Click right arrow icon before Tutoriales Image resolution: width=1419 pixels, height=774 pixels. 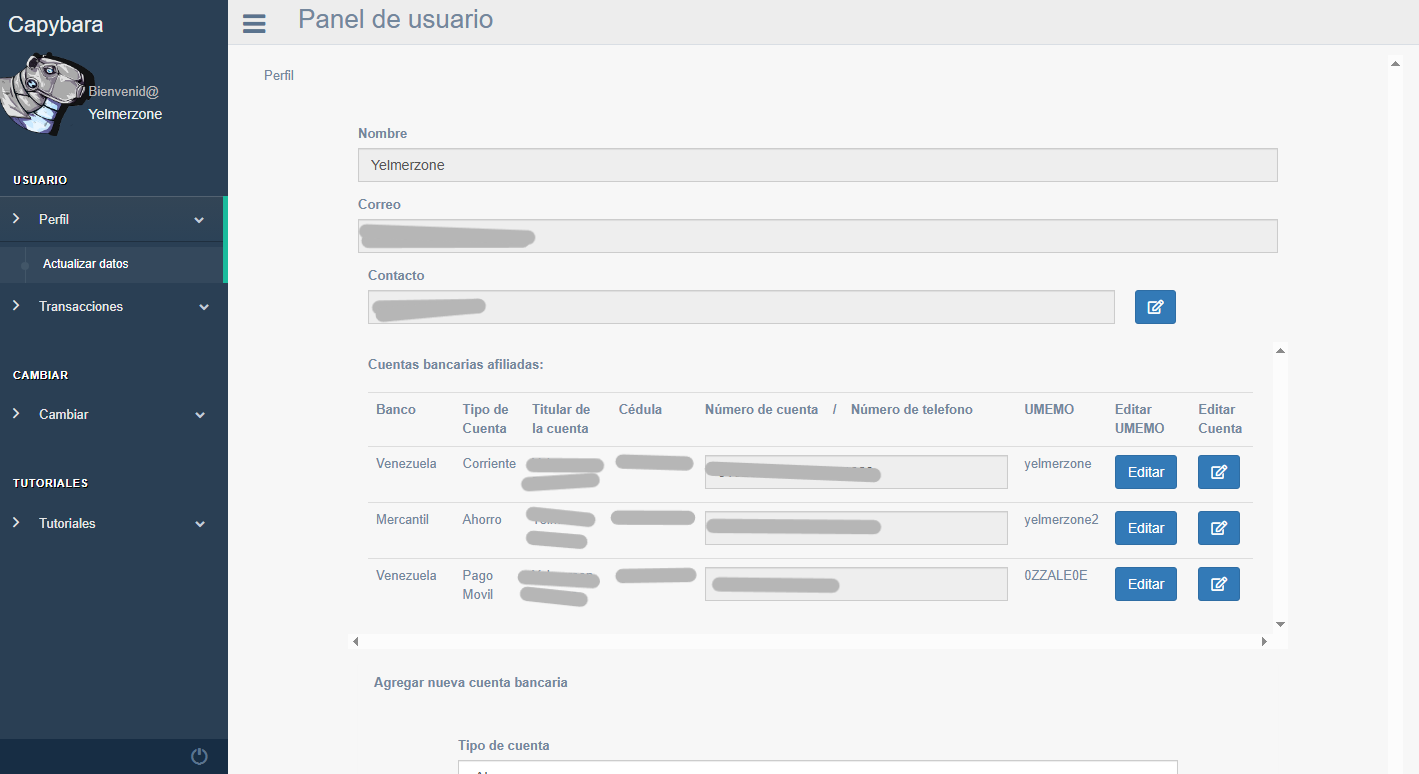coord(16,522)
